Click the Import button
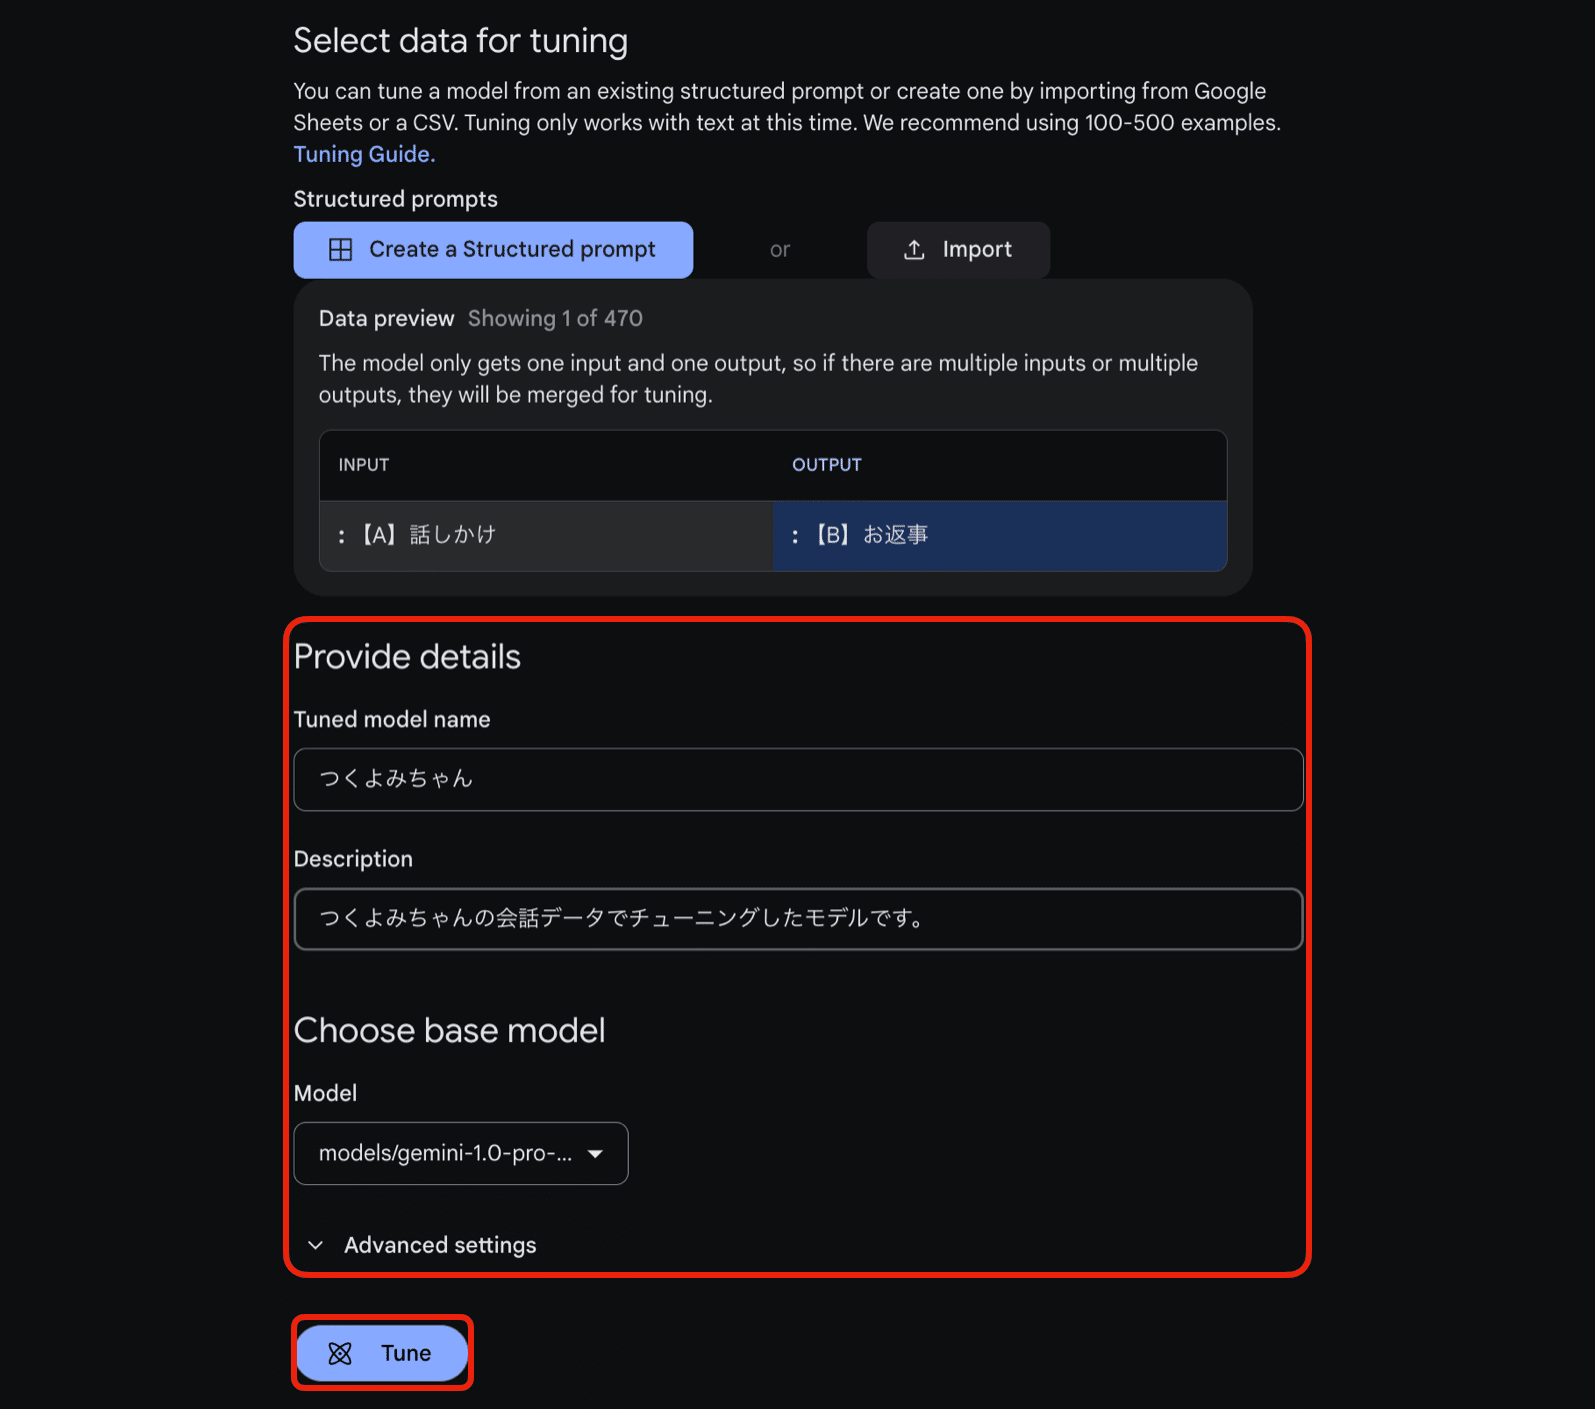Viewport: 1595px width, 1409px height. pos(957,249)
